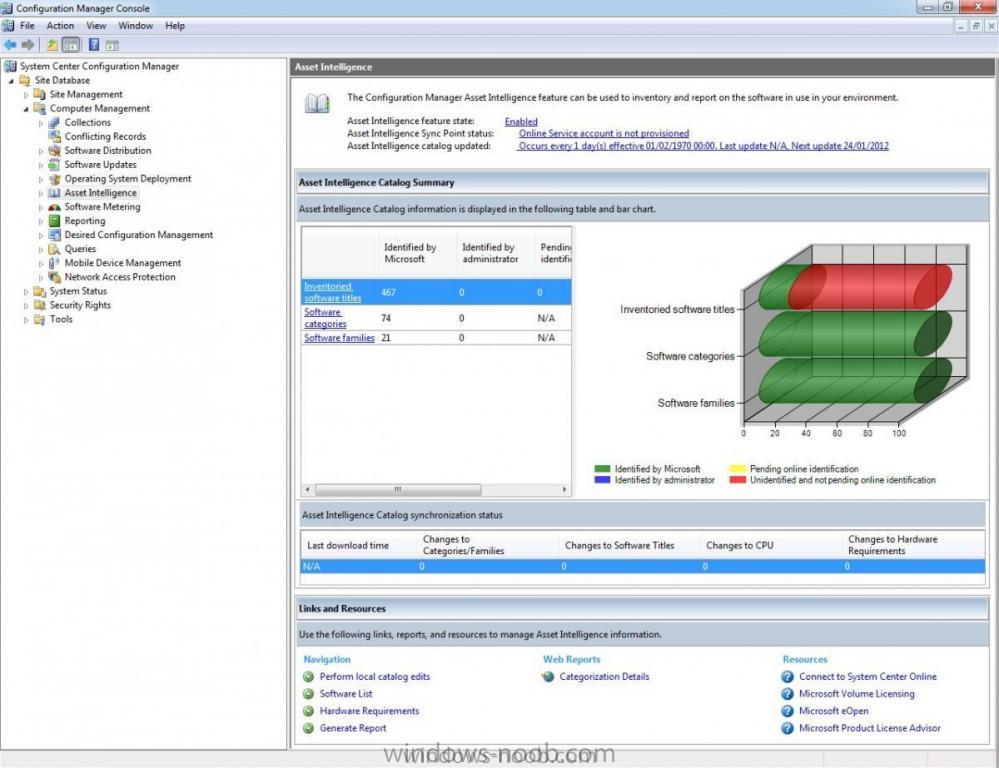
Task: Click the Network Access Protection icon
Action: pyautogui.click(x=55, y=277)
